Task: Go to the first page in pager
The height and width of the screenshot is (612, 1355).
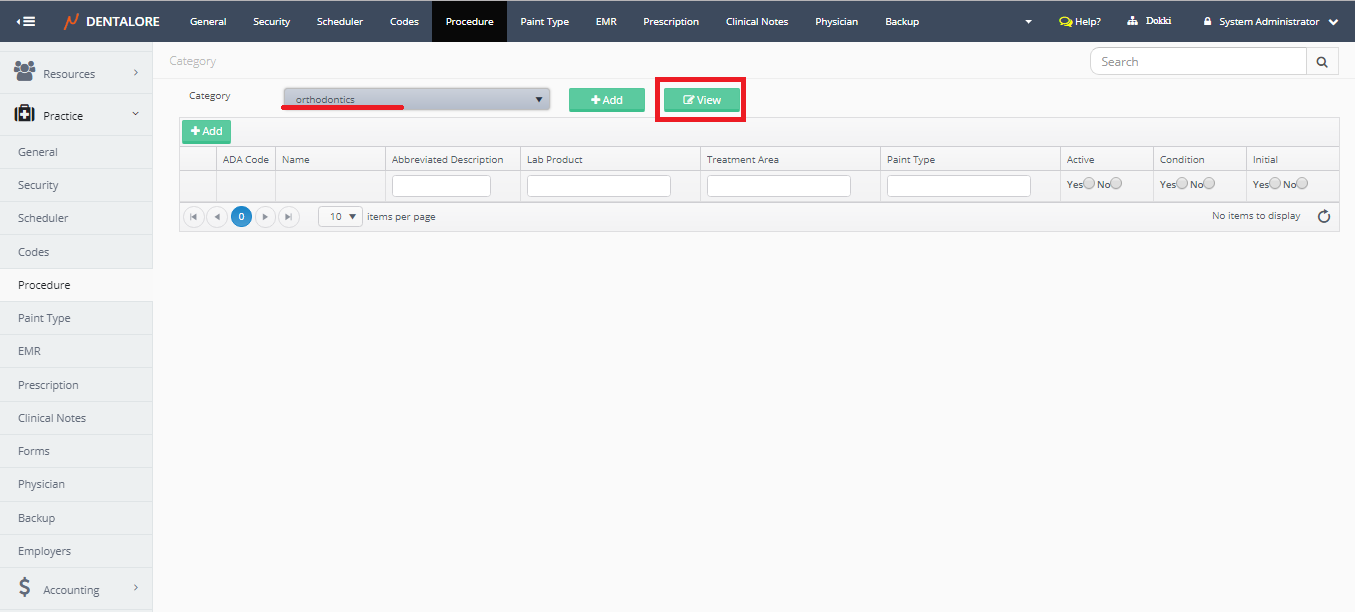Action: tap(194, 216)
